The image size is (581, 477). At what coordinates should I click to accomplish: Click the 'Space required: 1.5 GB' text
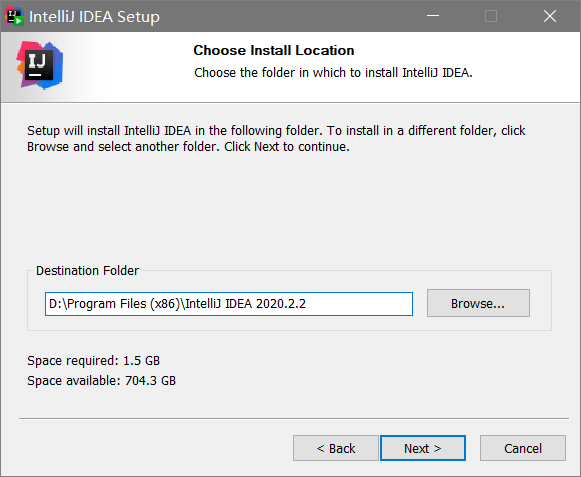click(x=93, y=361)
